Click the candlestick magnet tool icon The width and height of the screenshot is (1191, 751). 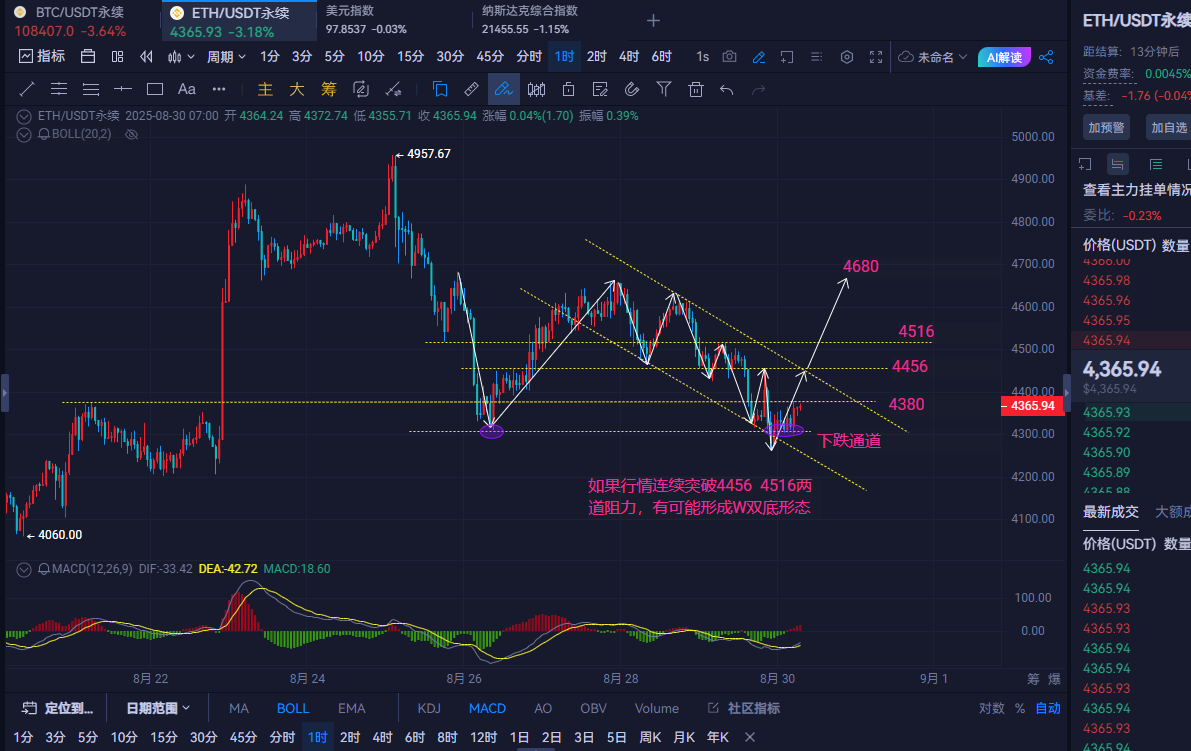[x=536, y=90]
